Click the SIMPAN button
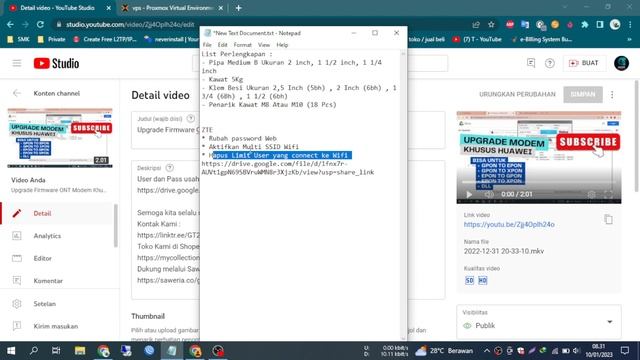The height and width of the screenshot is (360, 640). pos(583,94)
